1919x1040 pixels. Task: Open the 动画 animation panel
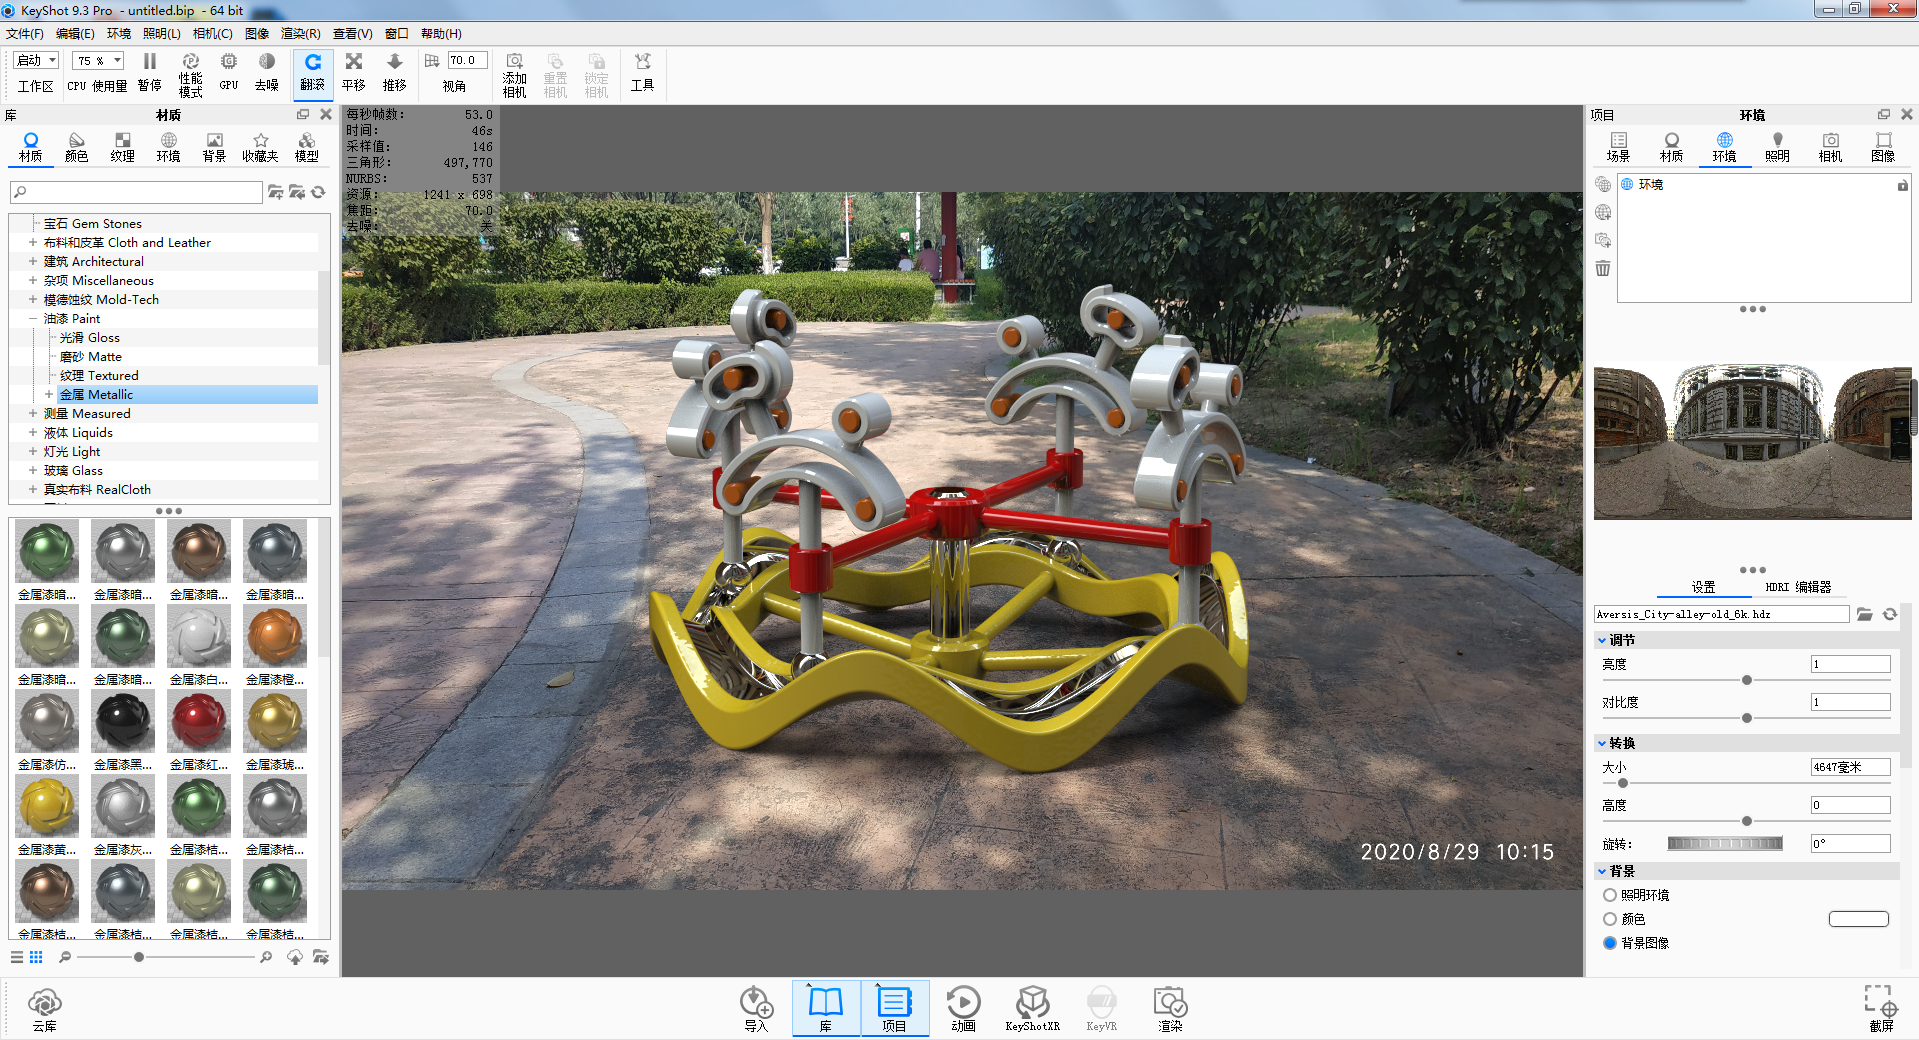[x=963, y=1009]
